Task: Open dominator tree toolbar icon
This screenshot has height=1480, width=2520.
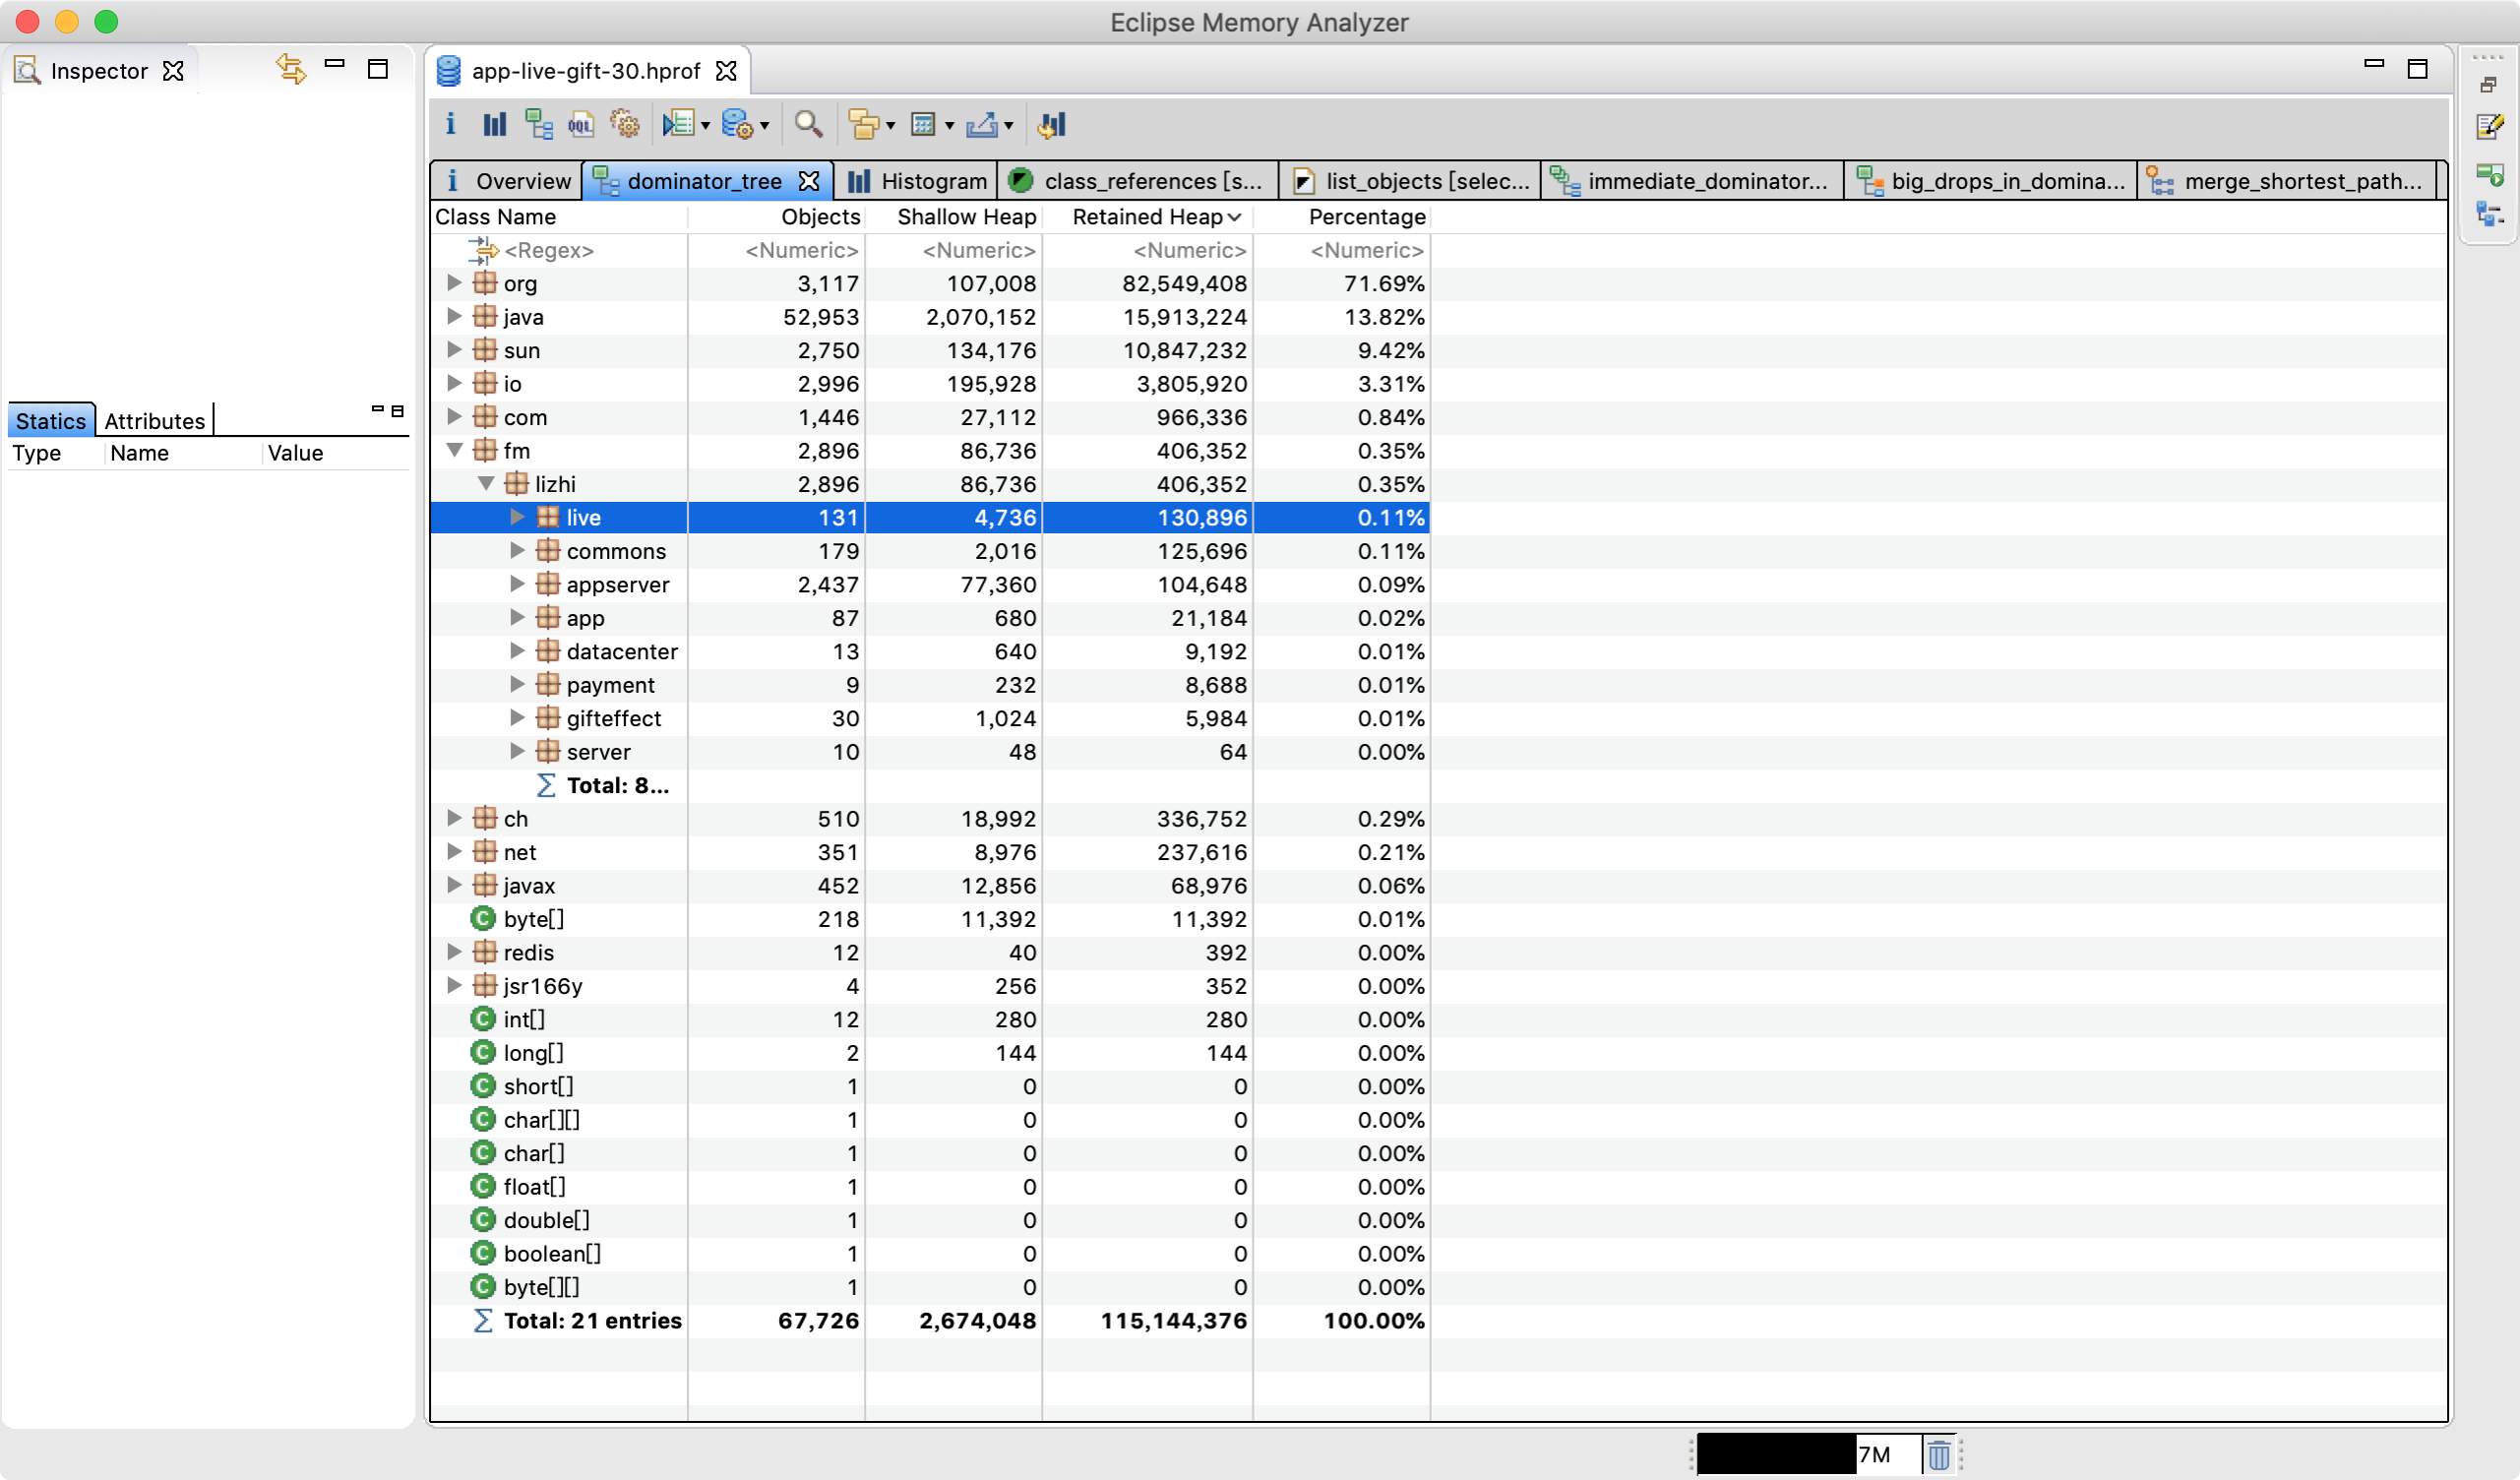Action: pyautogui.click(x=539, y=125)
